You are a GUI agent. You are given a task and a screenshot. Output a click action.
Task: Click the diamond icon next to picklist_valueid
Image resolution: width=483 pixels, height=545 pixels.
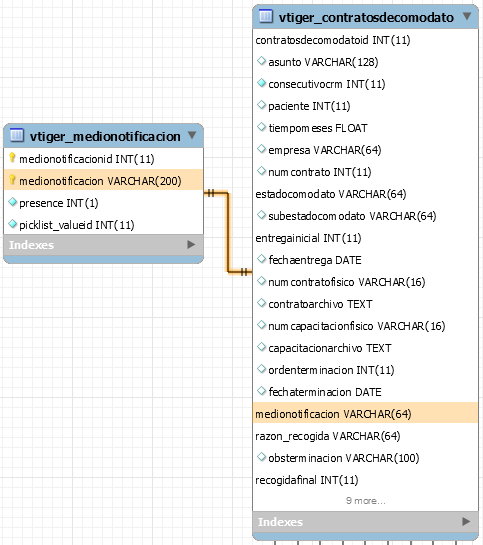point(13,224)
